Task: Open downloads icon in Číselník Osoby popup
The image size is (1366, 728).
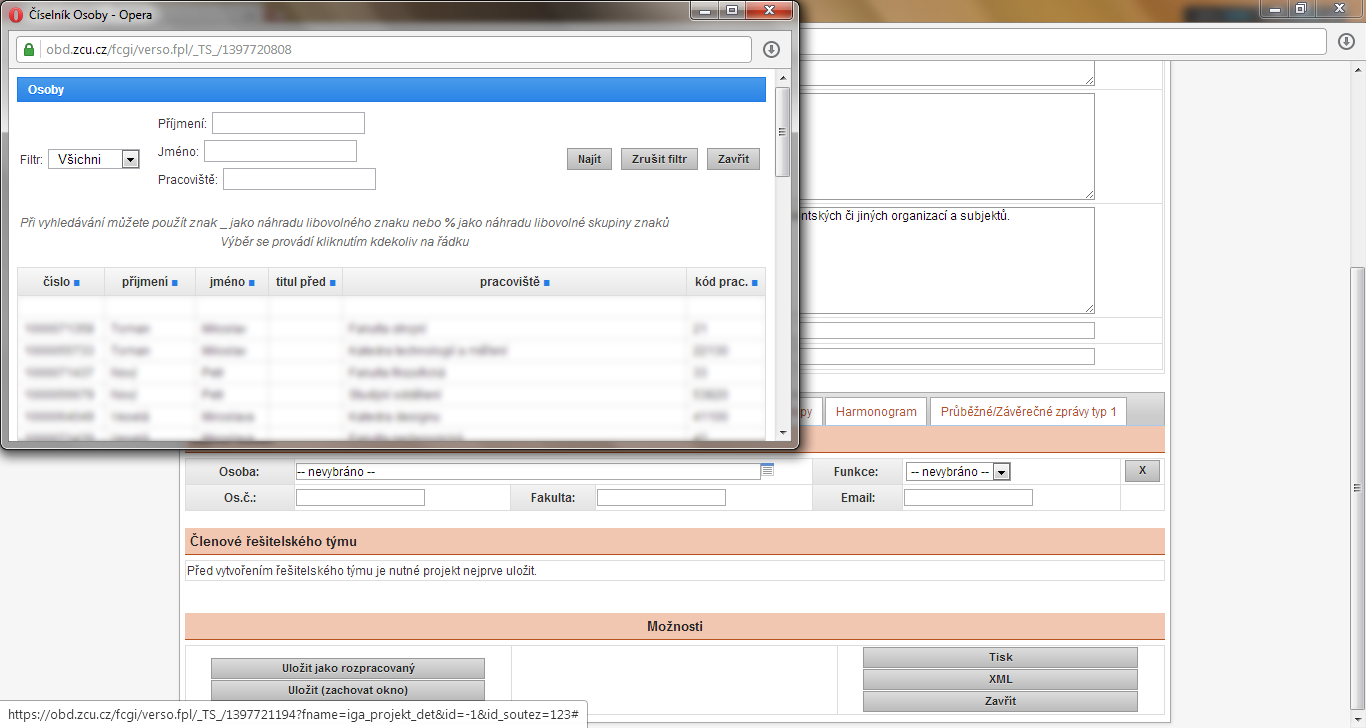Action: tap(771, 49)
